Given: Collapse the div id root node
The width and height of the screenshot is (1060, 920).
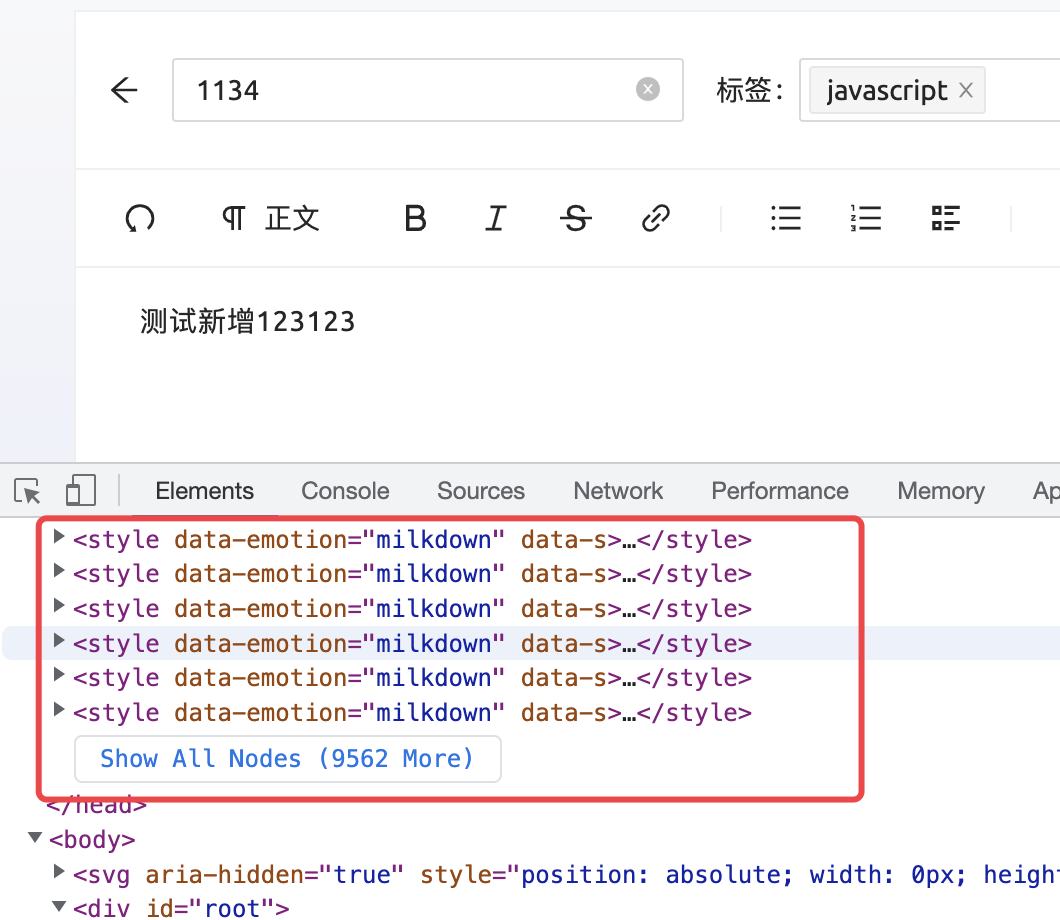Looking at the screenshot, I should pyautogui.click(x=59, y=906).
